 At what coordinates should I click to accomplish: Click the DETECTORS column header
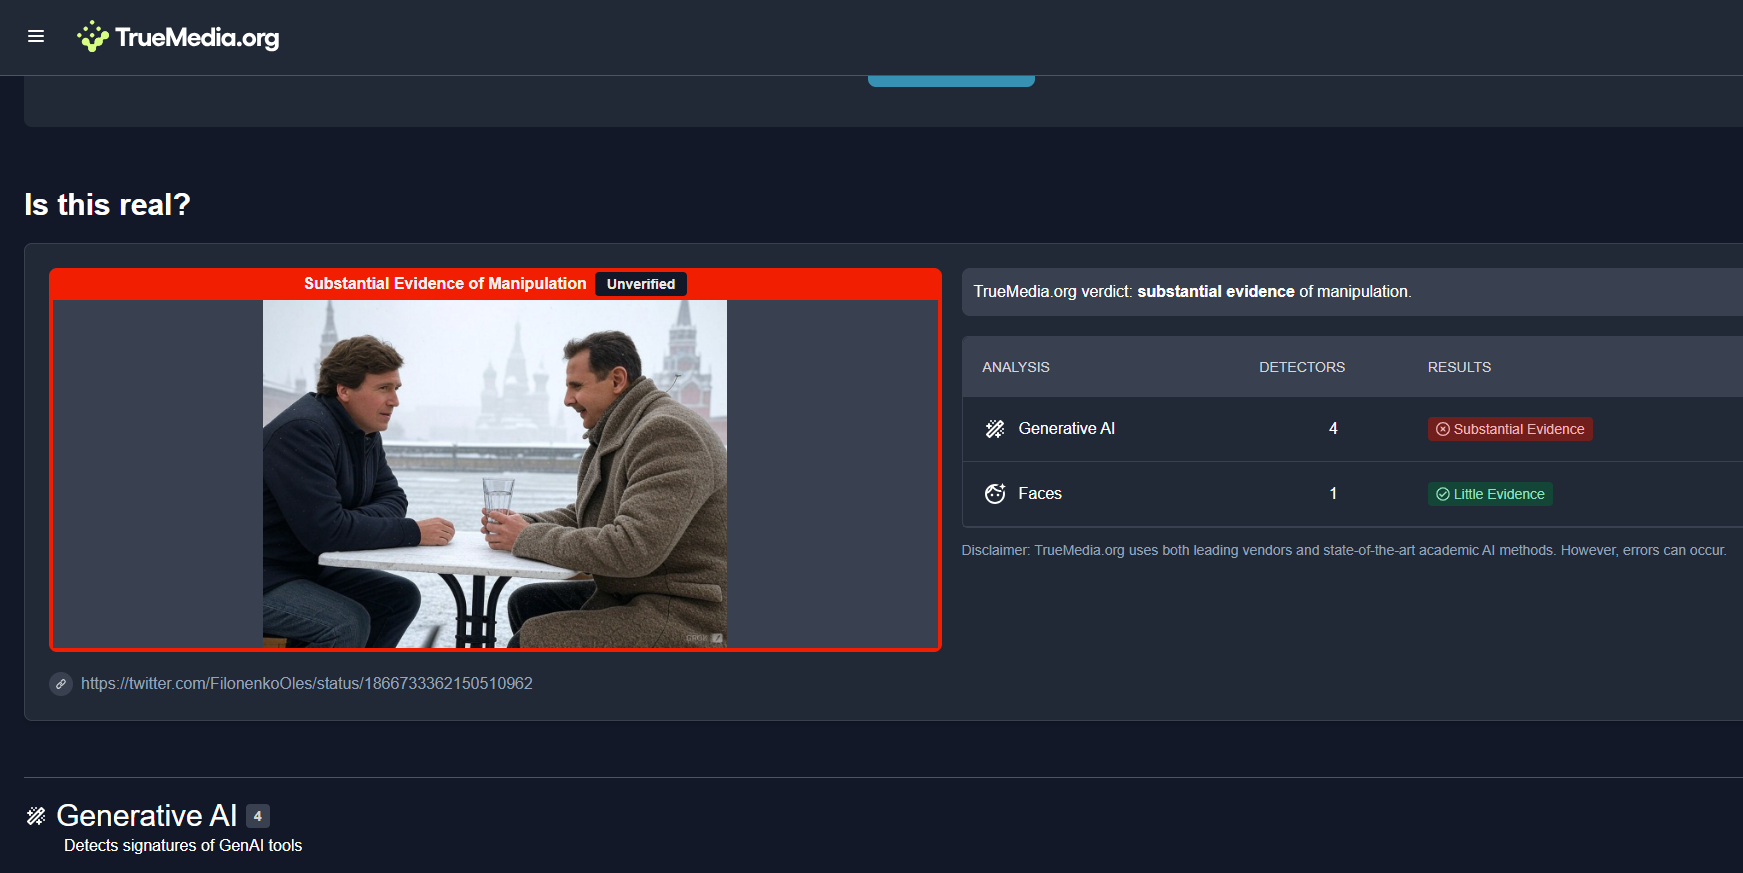tap(1301, 367)
